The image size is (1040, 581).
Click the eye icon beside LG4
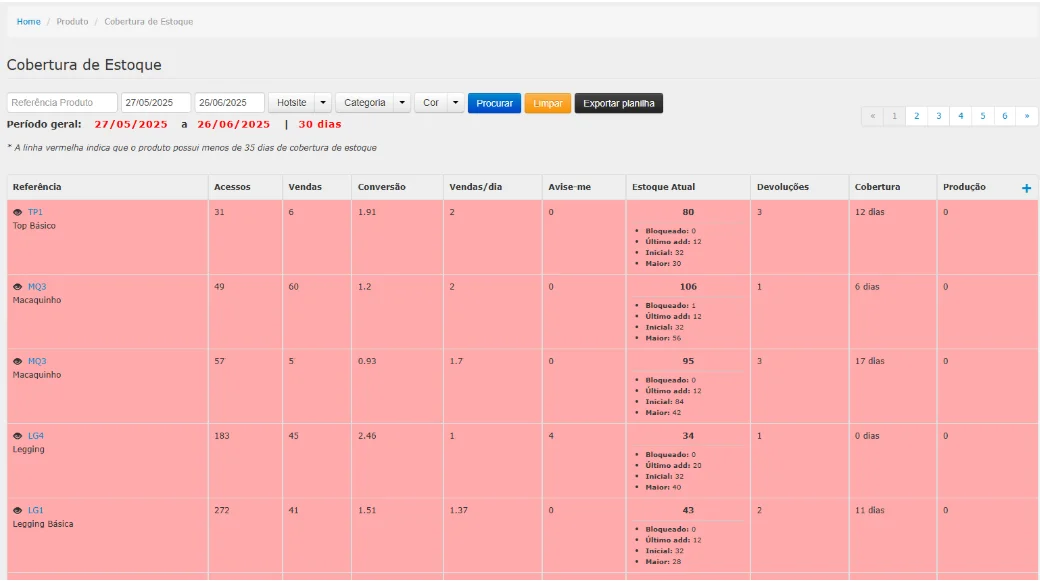coord(17,436)
